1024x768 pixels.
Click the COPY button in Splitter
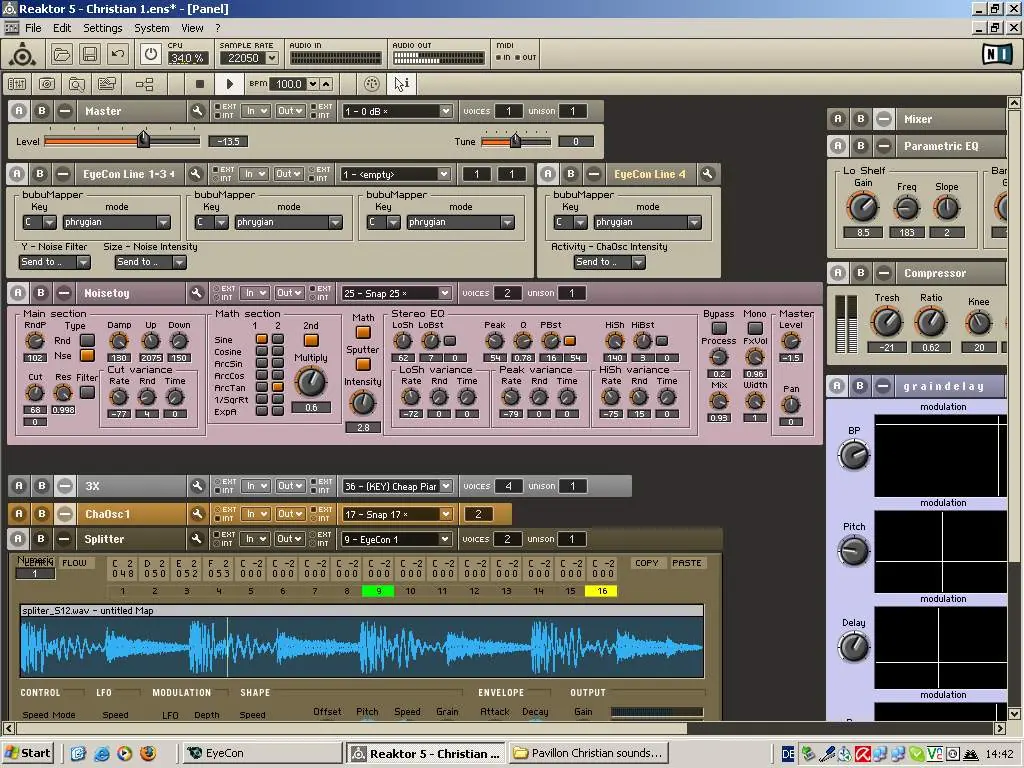click(x=647, y=563)
